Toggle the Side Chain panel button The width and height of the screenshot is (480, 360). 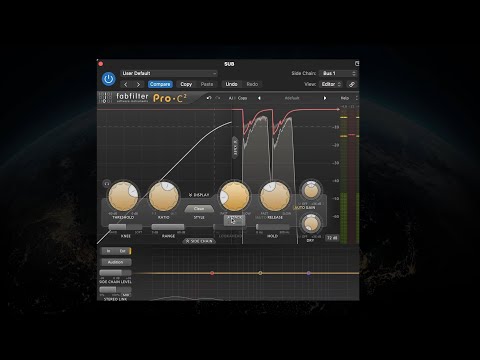pyautogui.click(x=200, y=241)
